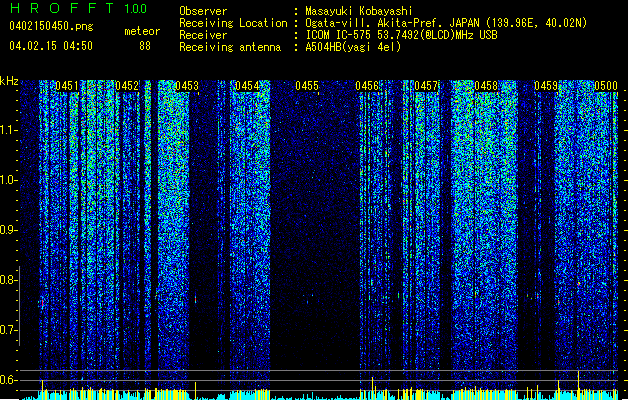Select the file name 0402150450.png

tap(51, 26)
